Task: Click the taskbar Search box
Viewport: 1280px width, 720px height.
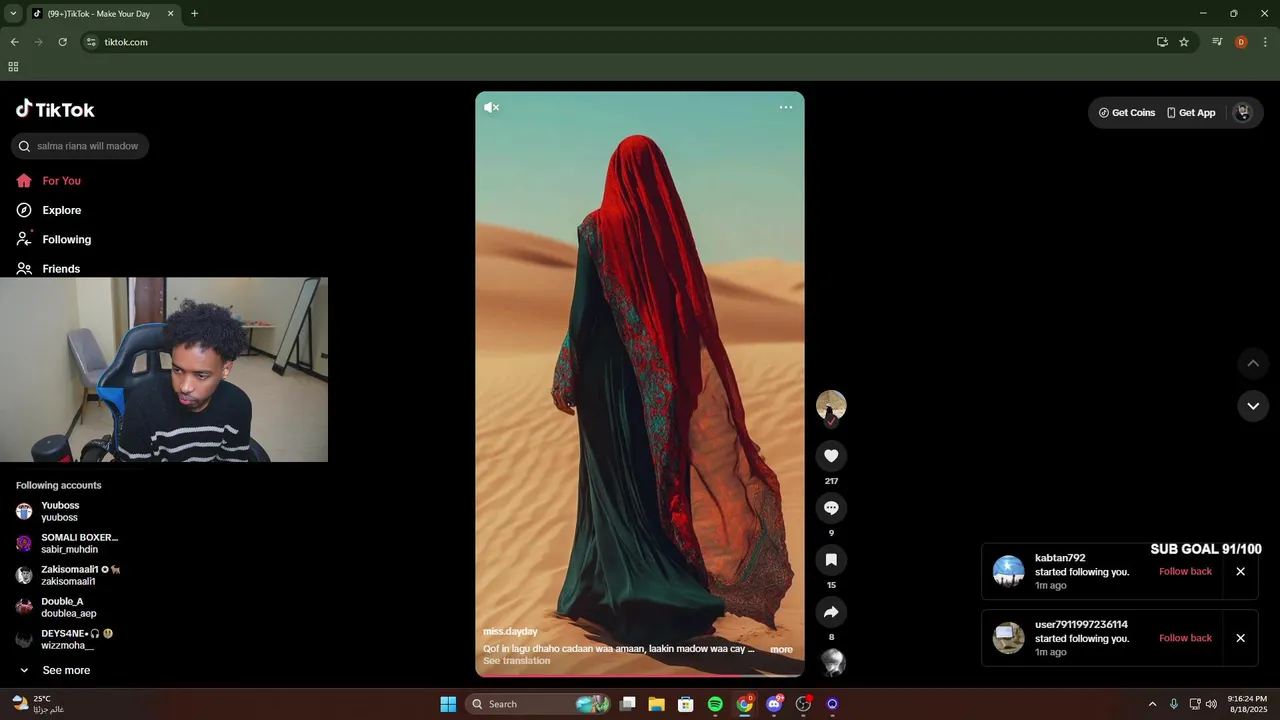Action: pos(538,704)
